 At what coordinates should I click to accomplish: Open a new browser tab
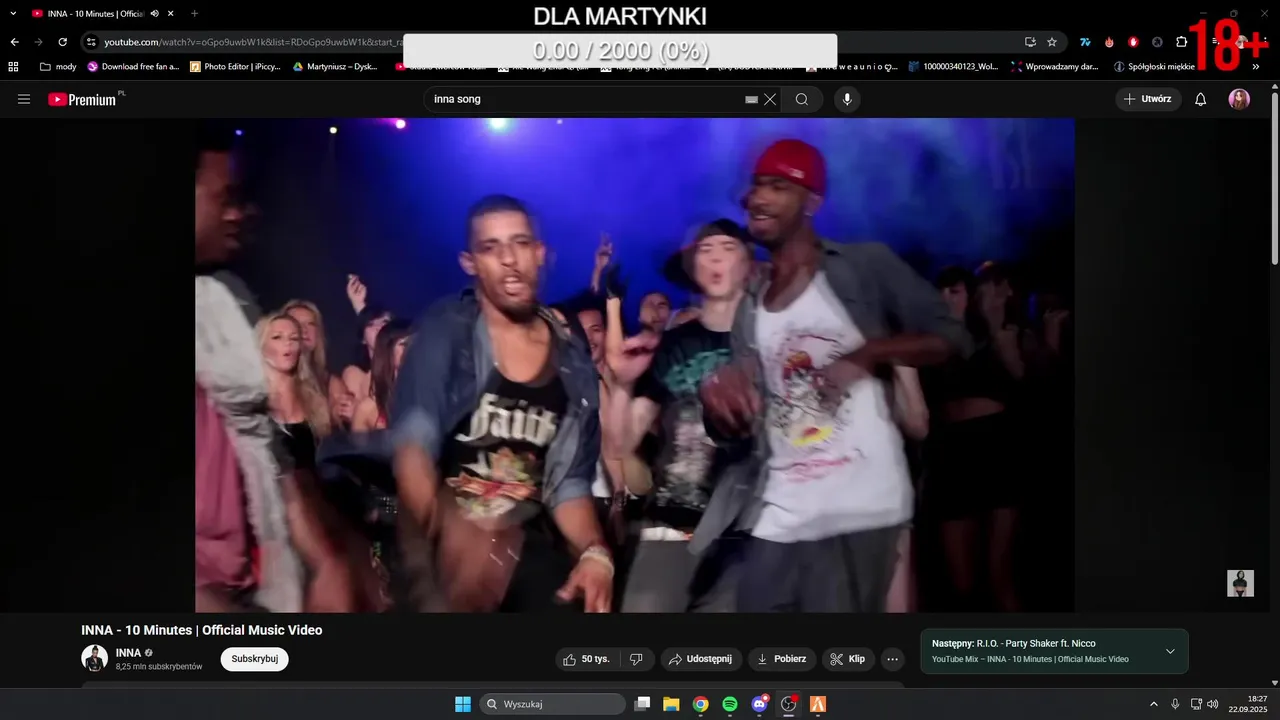pos(194,14)
